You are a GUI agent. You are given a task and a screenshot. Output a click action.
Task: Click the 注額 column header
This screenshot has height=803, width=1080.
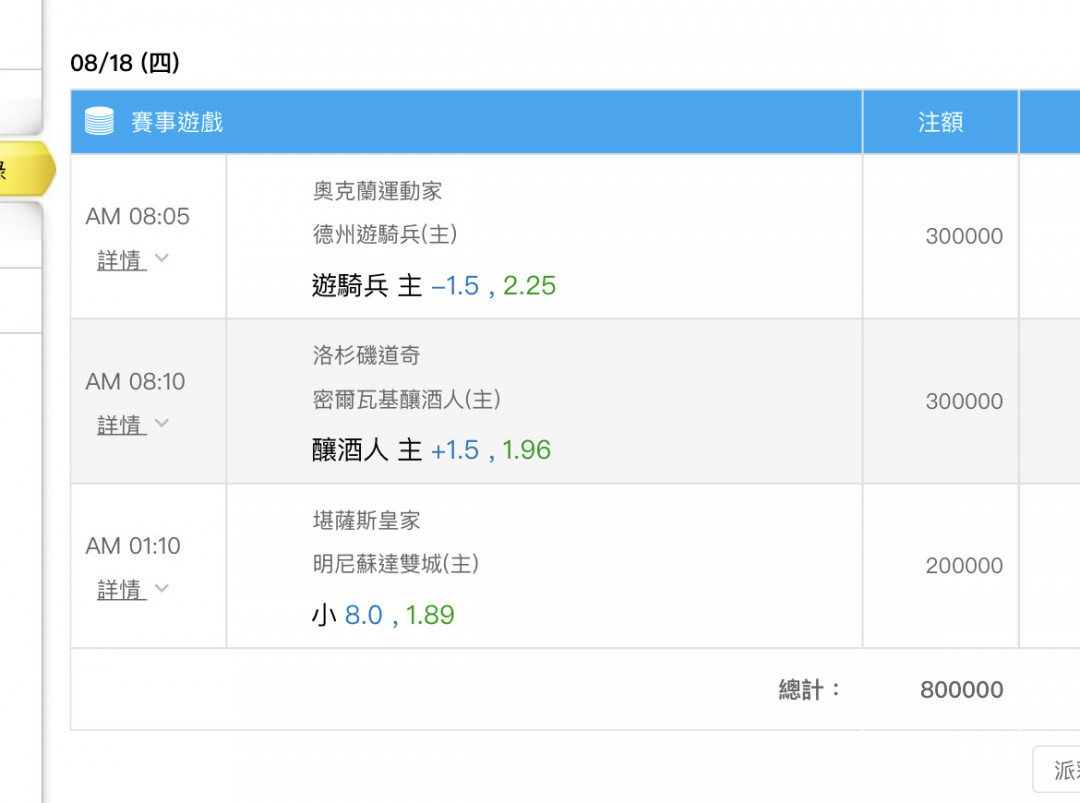(x=940, y=122)
